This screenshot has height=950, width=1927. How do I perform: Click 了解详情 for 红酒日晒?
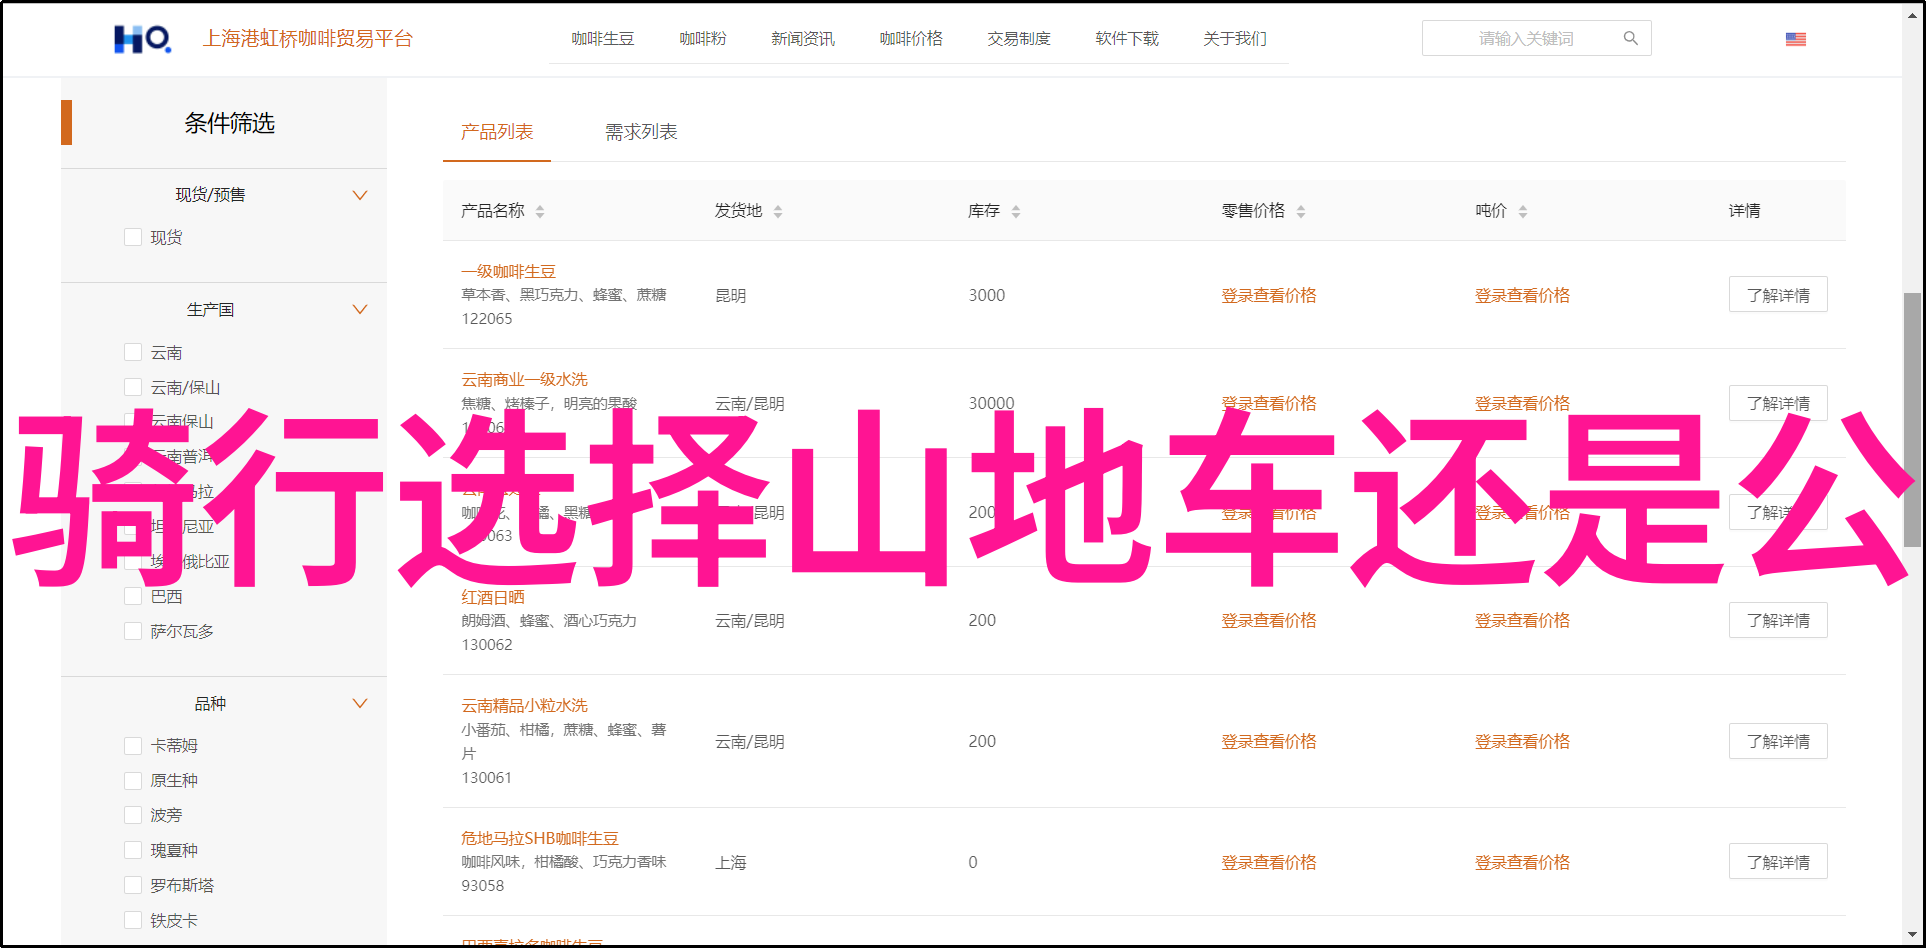(1778, 620)
